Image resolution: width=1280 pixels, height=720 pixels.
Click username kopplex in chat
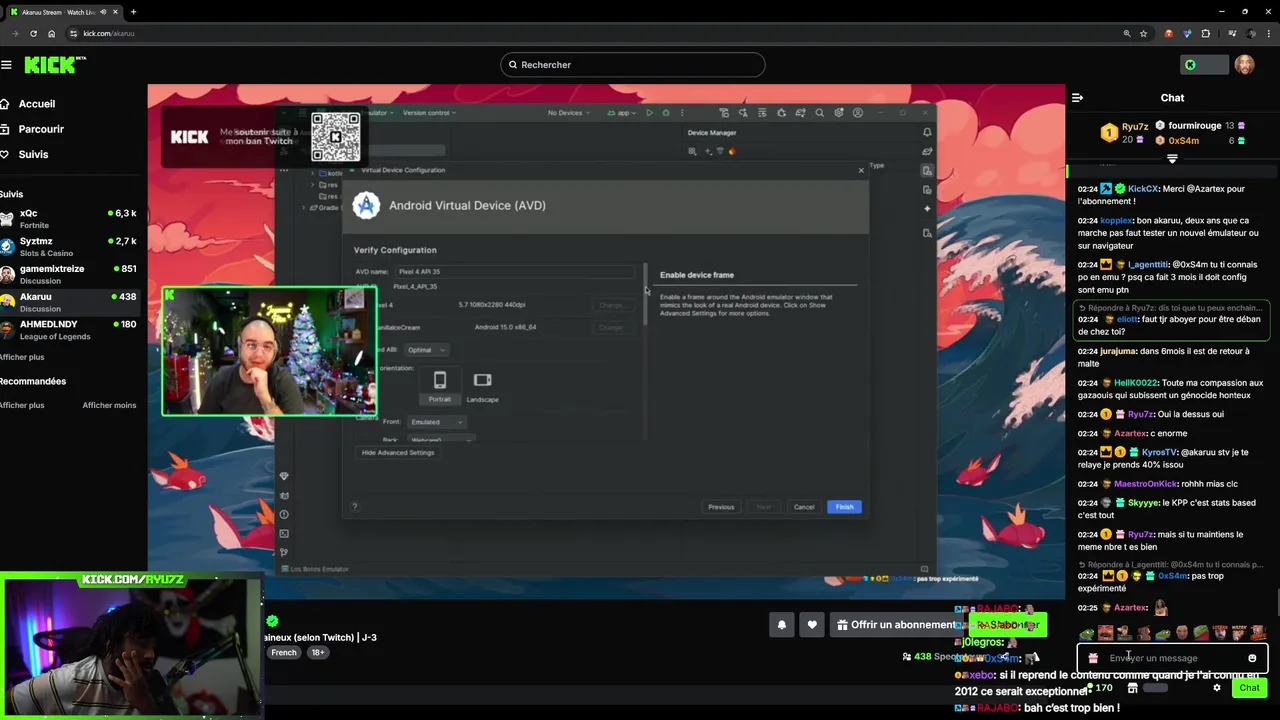click(1116, 220)
